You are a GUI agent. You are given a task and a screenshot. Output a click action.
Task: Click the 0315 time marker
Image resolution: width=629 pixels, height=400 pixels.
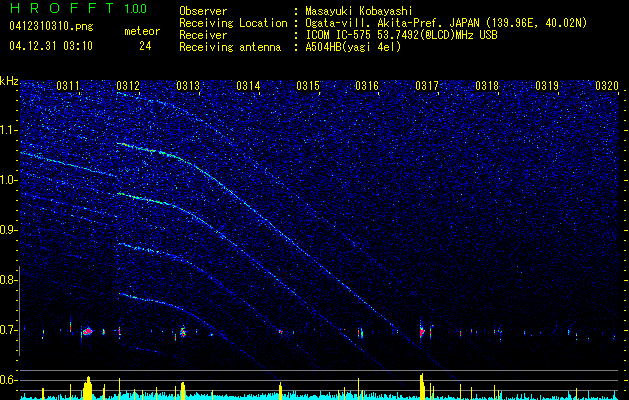308,86
